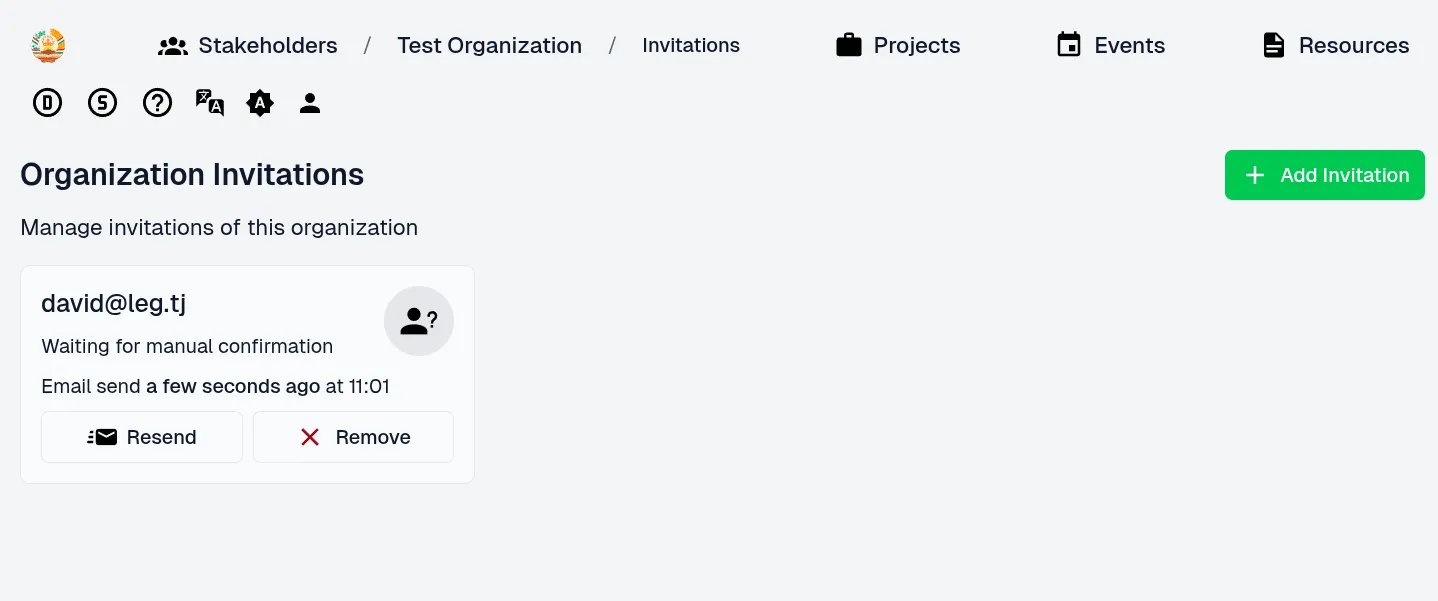This screenshot has width=1438, height=601.
Task: Open the help question mark icon
Action: coord(157,103)
